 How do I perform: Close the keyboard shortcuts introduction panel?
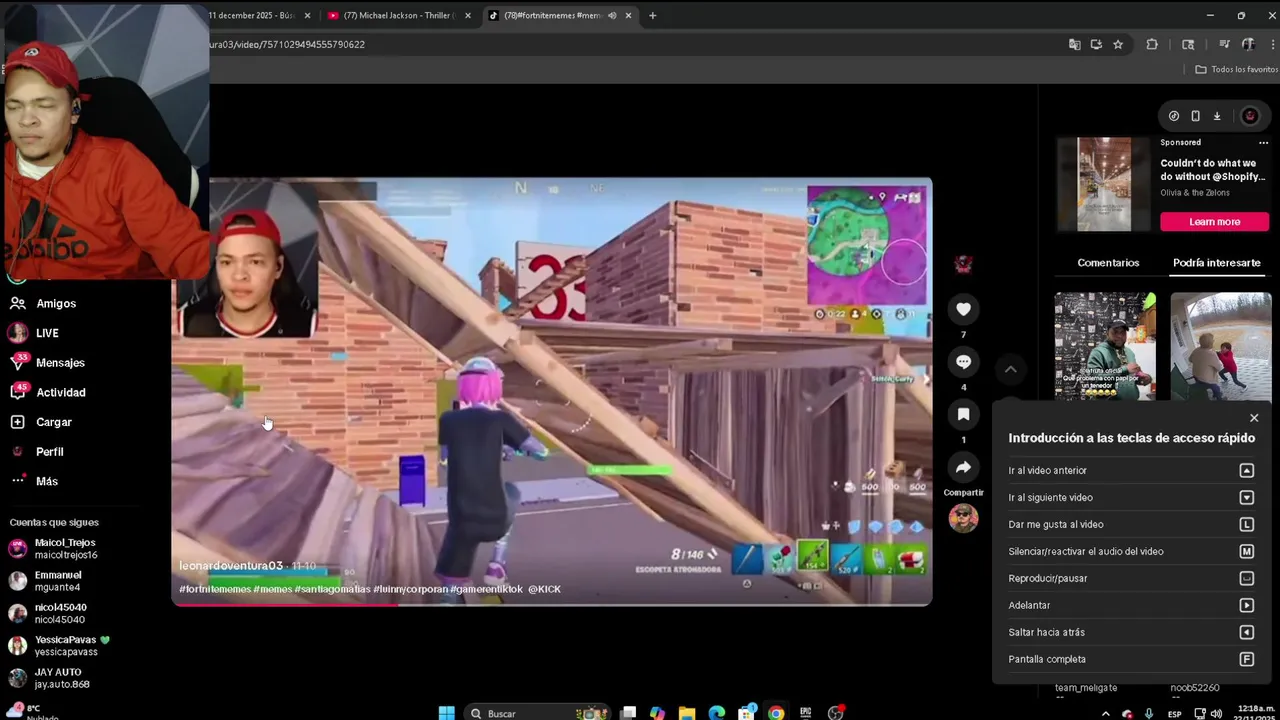(1254, 418)
